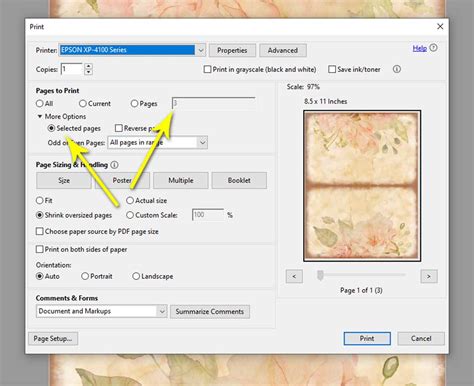Click Summarize Comments button

pos(210,311)
